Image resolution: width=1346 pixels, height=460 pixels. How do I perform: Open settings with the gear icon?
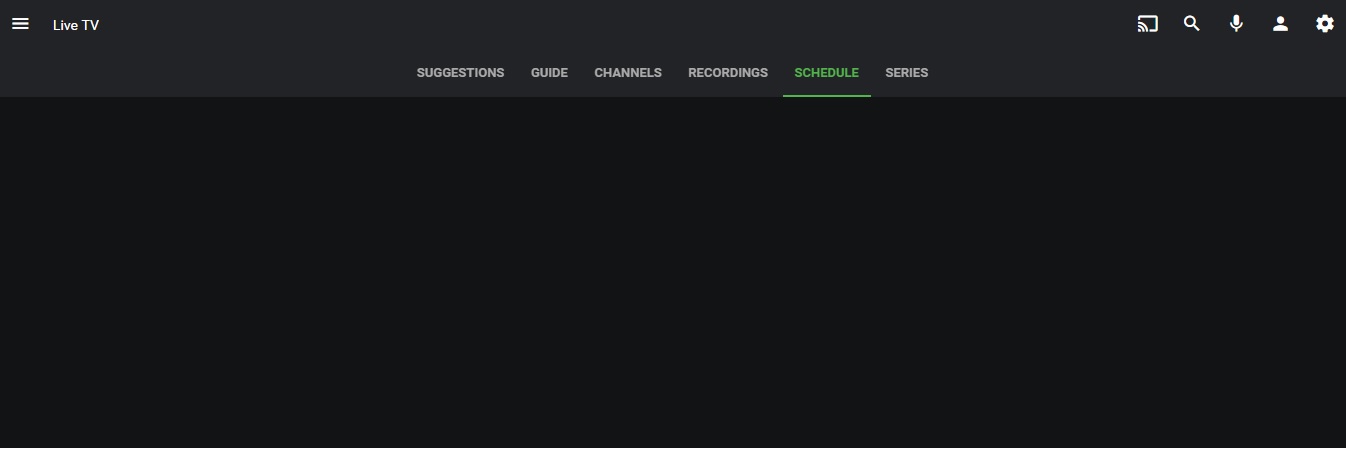pyautogui.click(x=1325, y=24)
